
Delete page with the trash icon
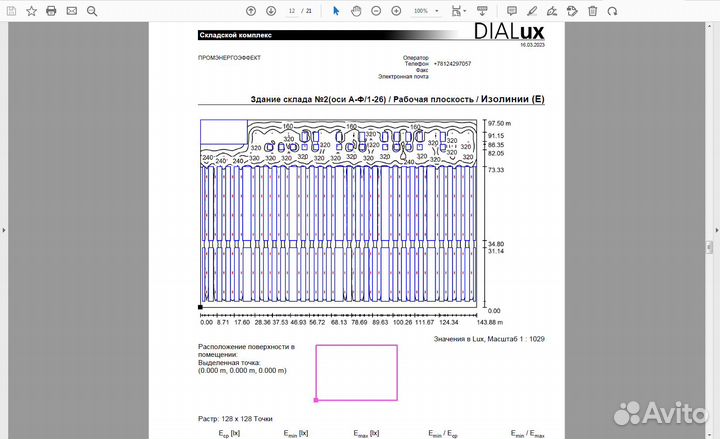click(x=592, y=11)
